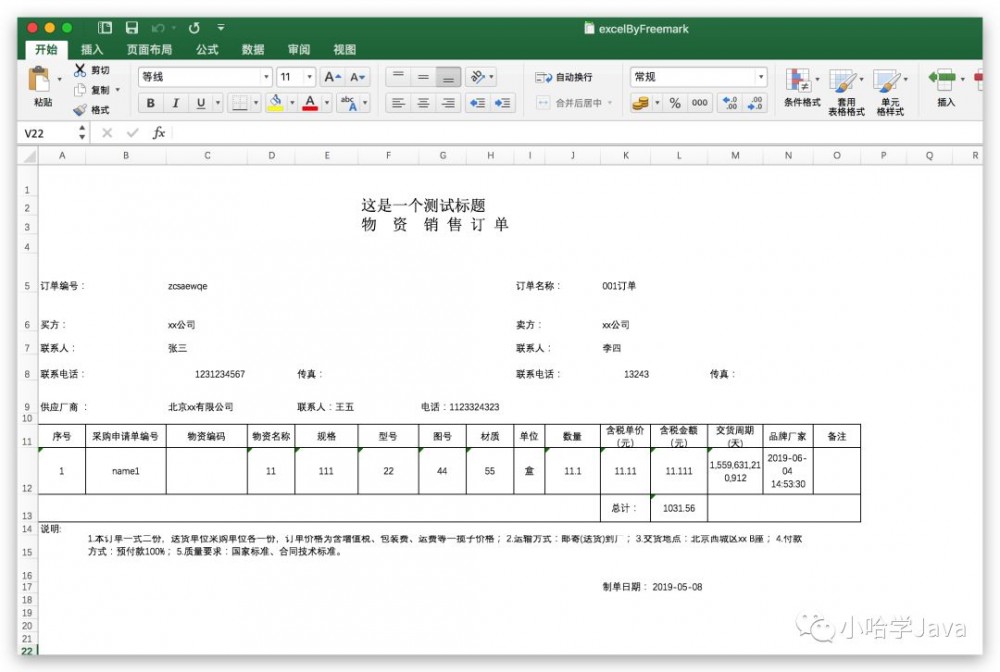The width and height of the screenshot is (1000, 672).
Task: Click the 剪切 cut scissors icon
Action: point(80,70)
